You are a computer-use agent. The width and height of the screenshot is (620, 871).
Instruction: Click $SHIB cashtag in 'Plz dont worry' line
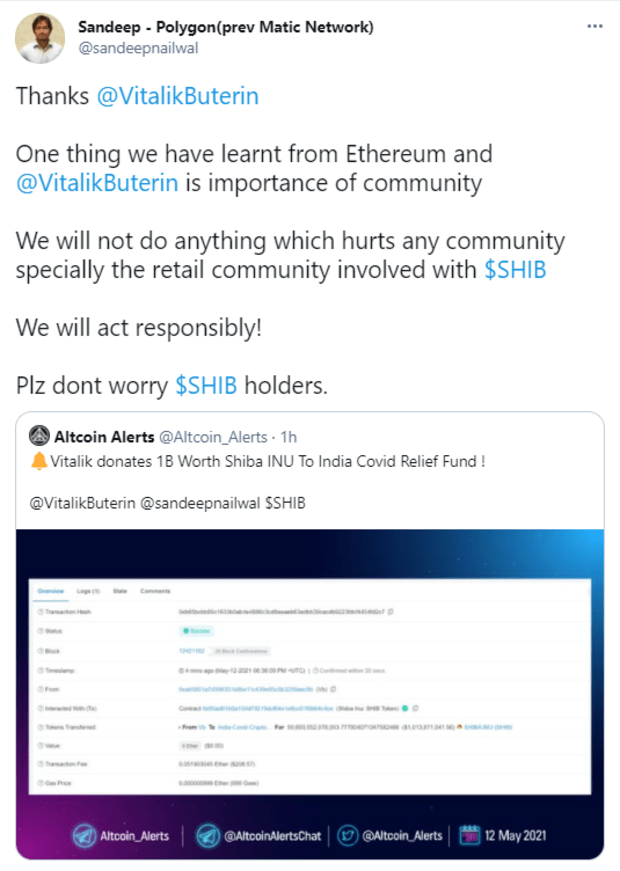[207, 385]
